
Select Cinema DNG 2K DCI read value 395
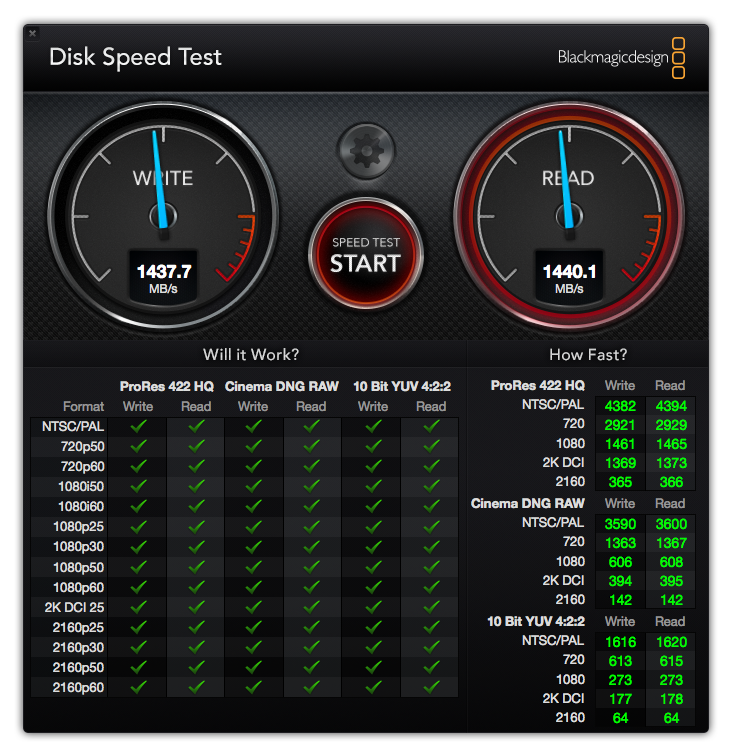(x=671, y=581)
